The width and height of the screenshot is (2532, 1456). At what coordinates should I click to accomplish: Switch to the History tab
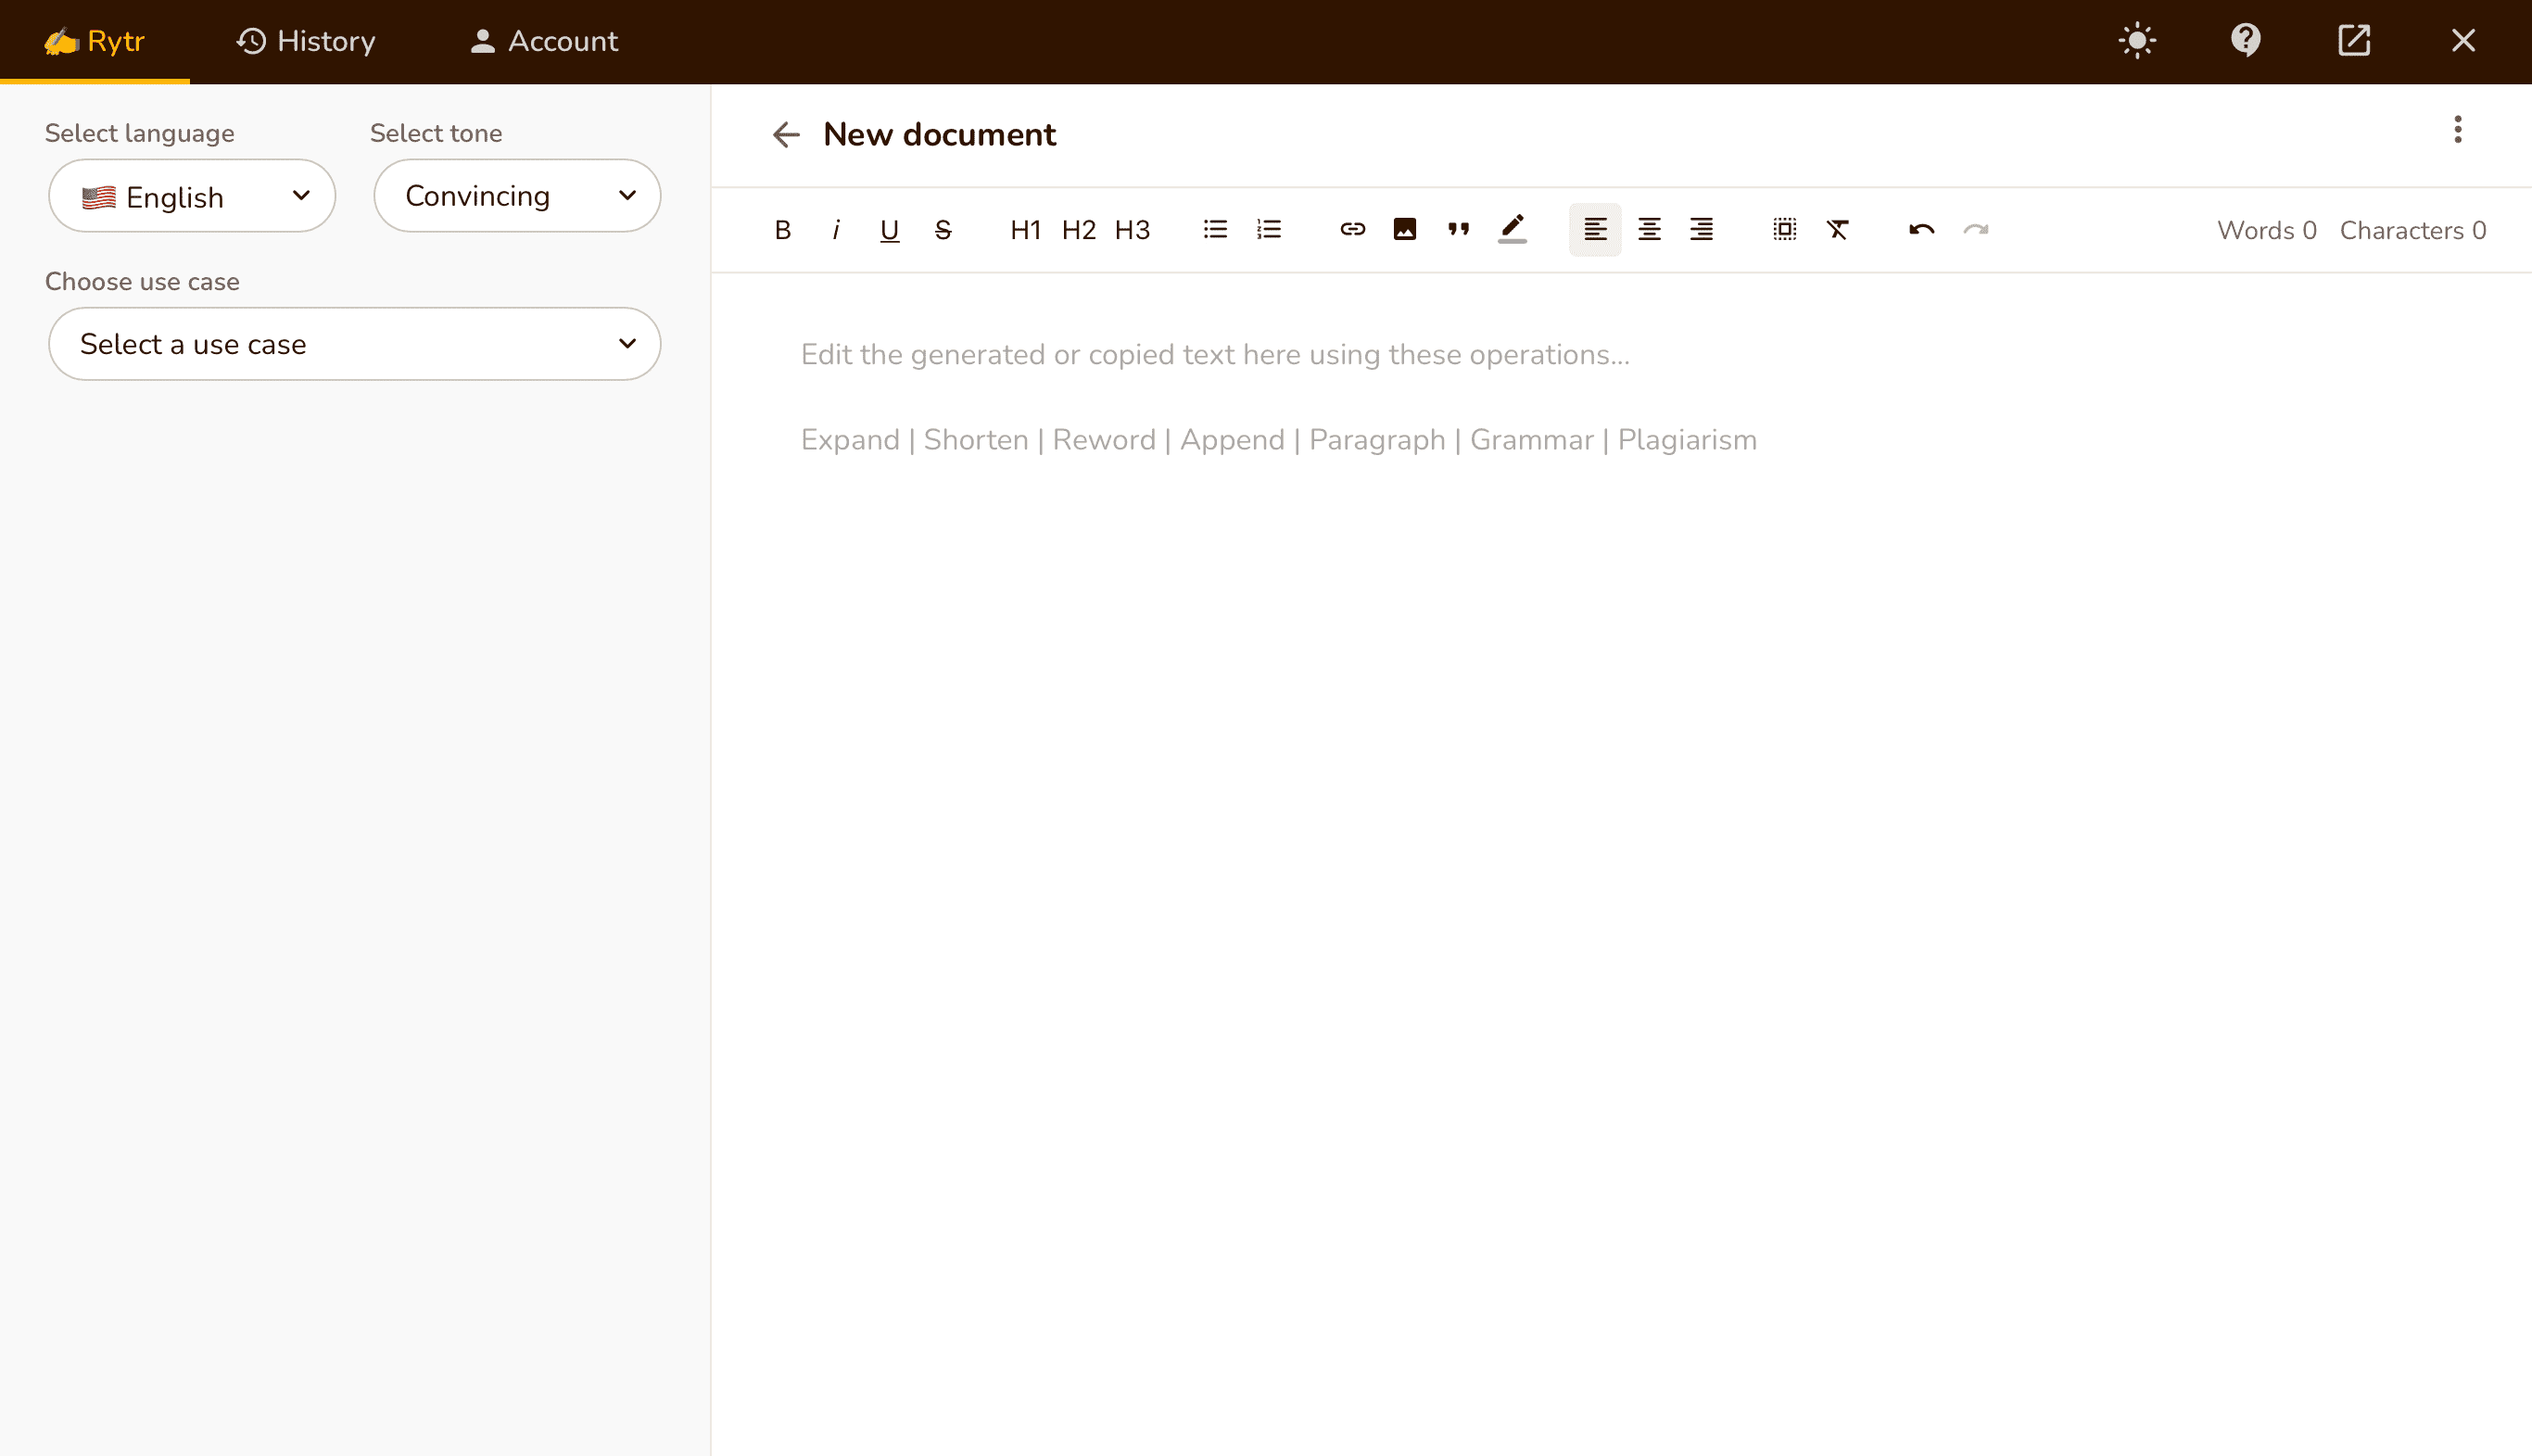(306, 41)
